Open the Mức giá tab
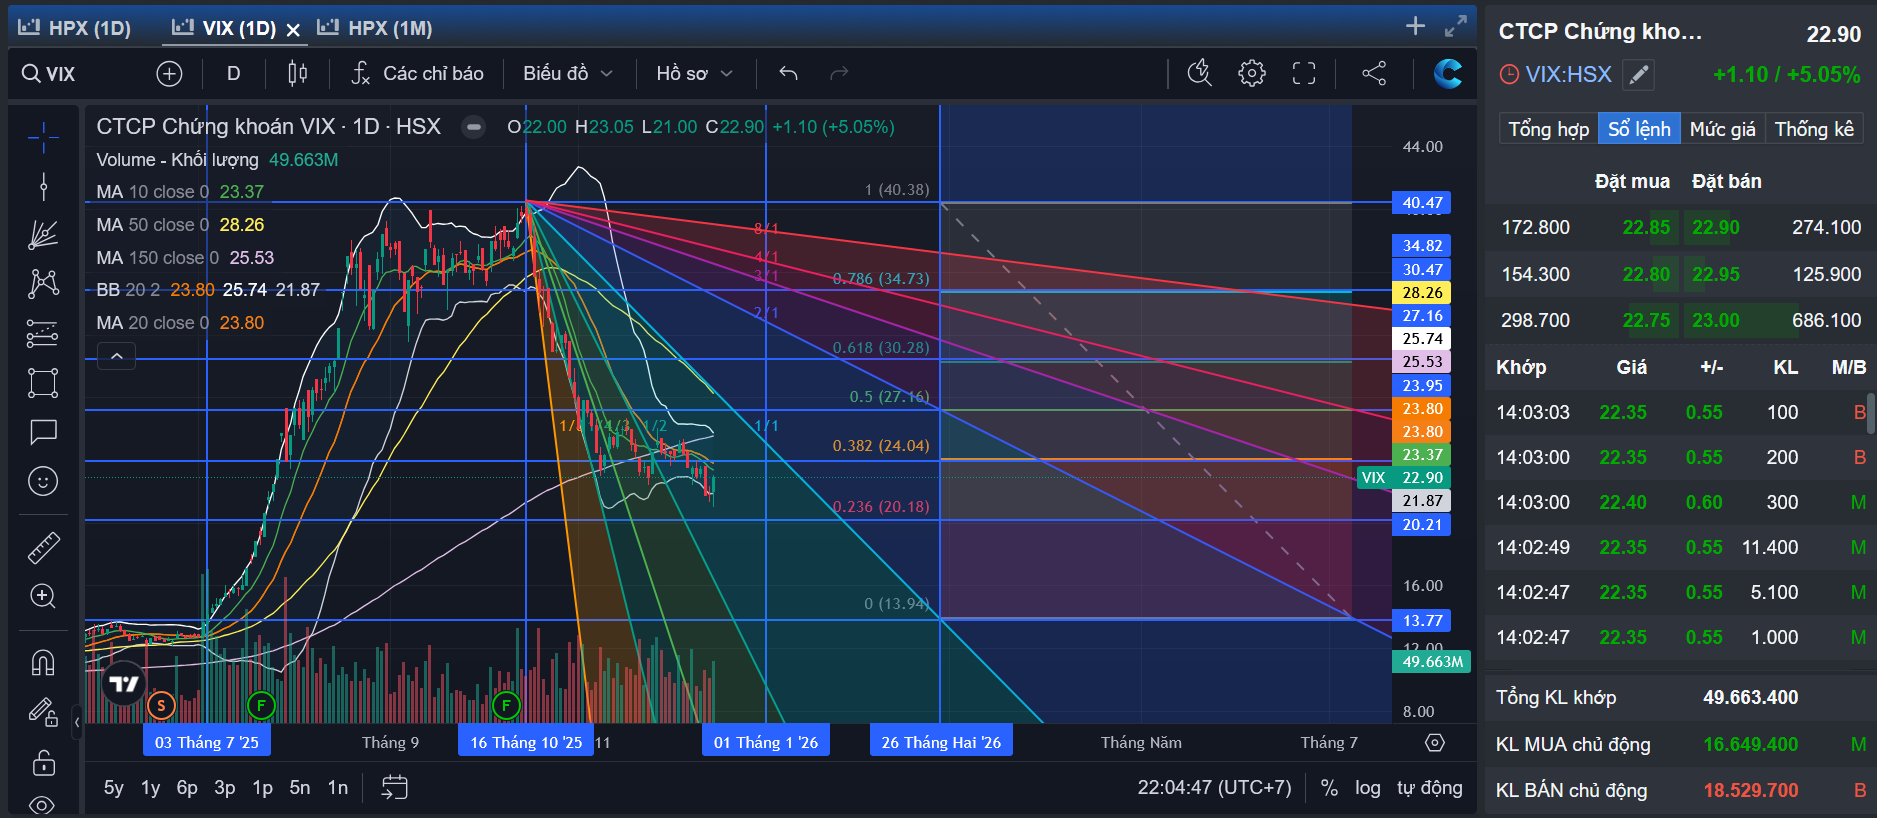1877x818 pixels. click(x=1722, y=129)
